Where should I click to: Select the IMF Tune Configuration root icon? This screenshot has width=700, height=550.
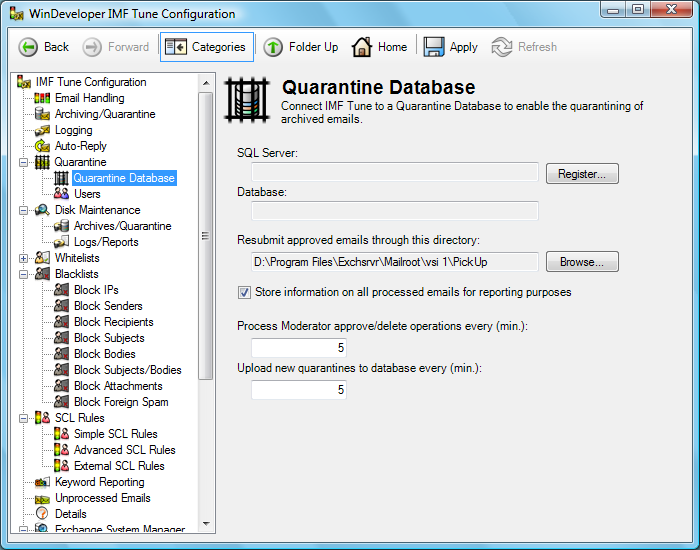pos(23,82)
